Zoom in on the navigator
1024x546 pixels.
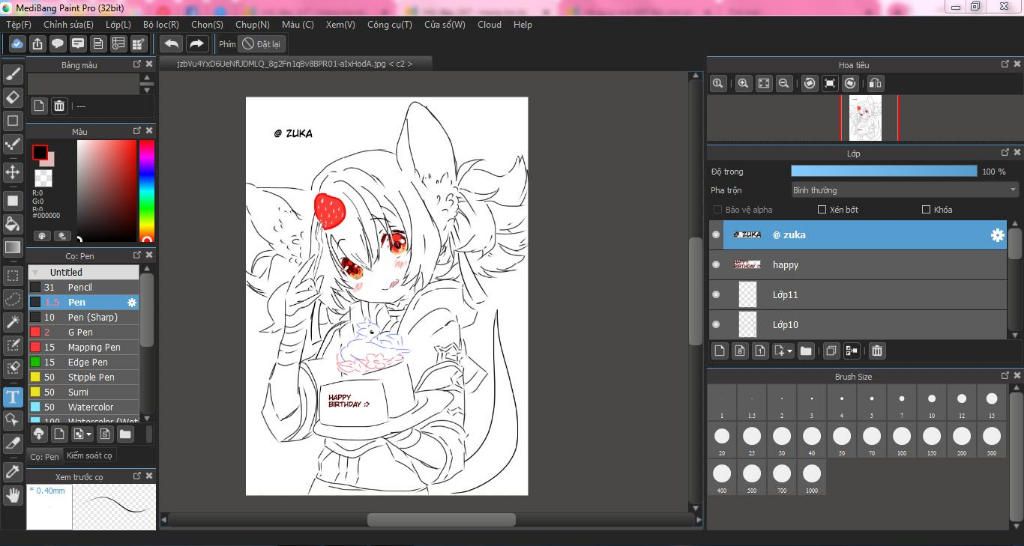[743, 83]
